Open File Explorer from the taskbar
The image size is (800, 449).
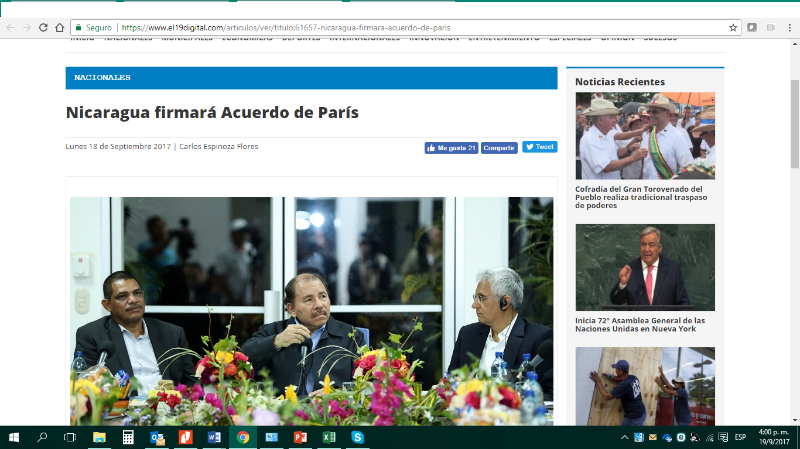99,437
